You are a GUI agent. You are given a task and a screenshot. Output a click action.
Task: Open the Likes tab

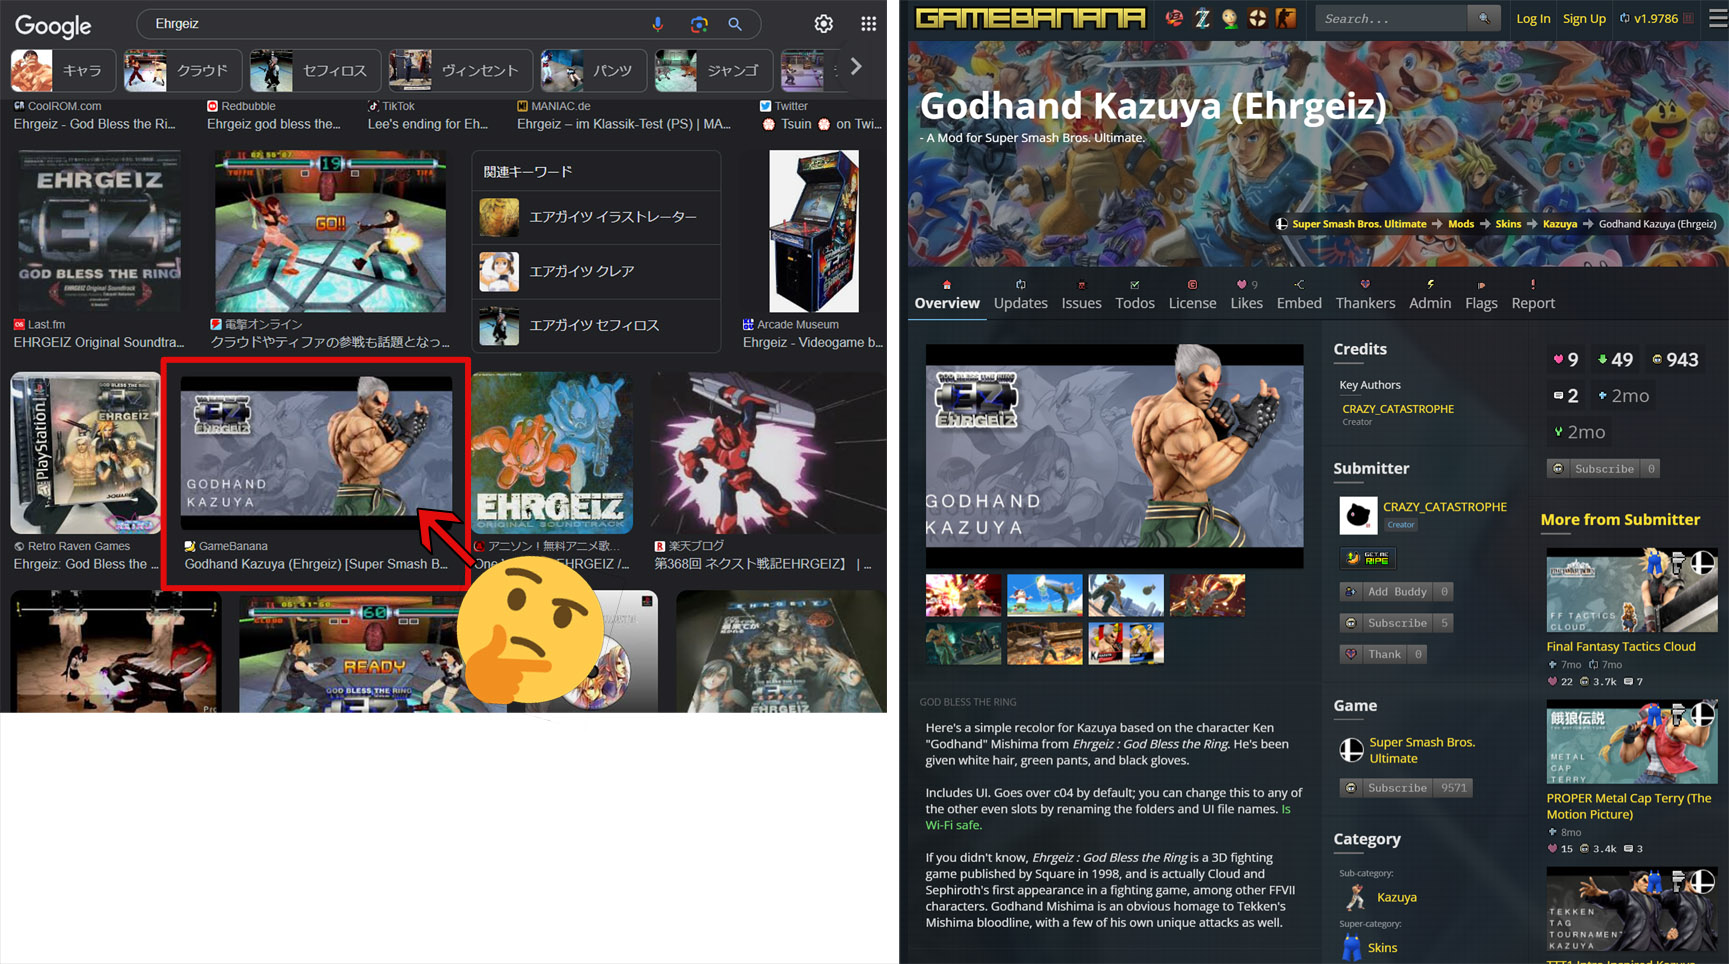point(1246,296)
